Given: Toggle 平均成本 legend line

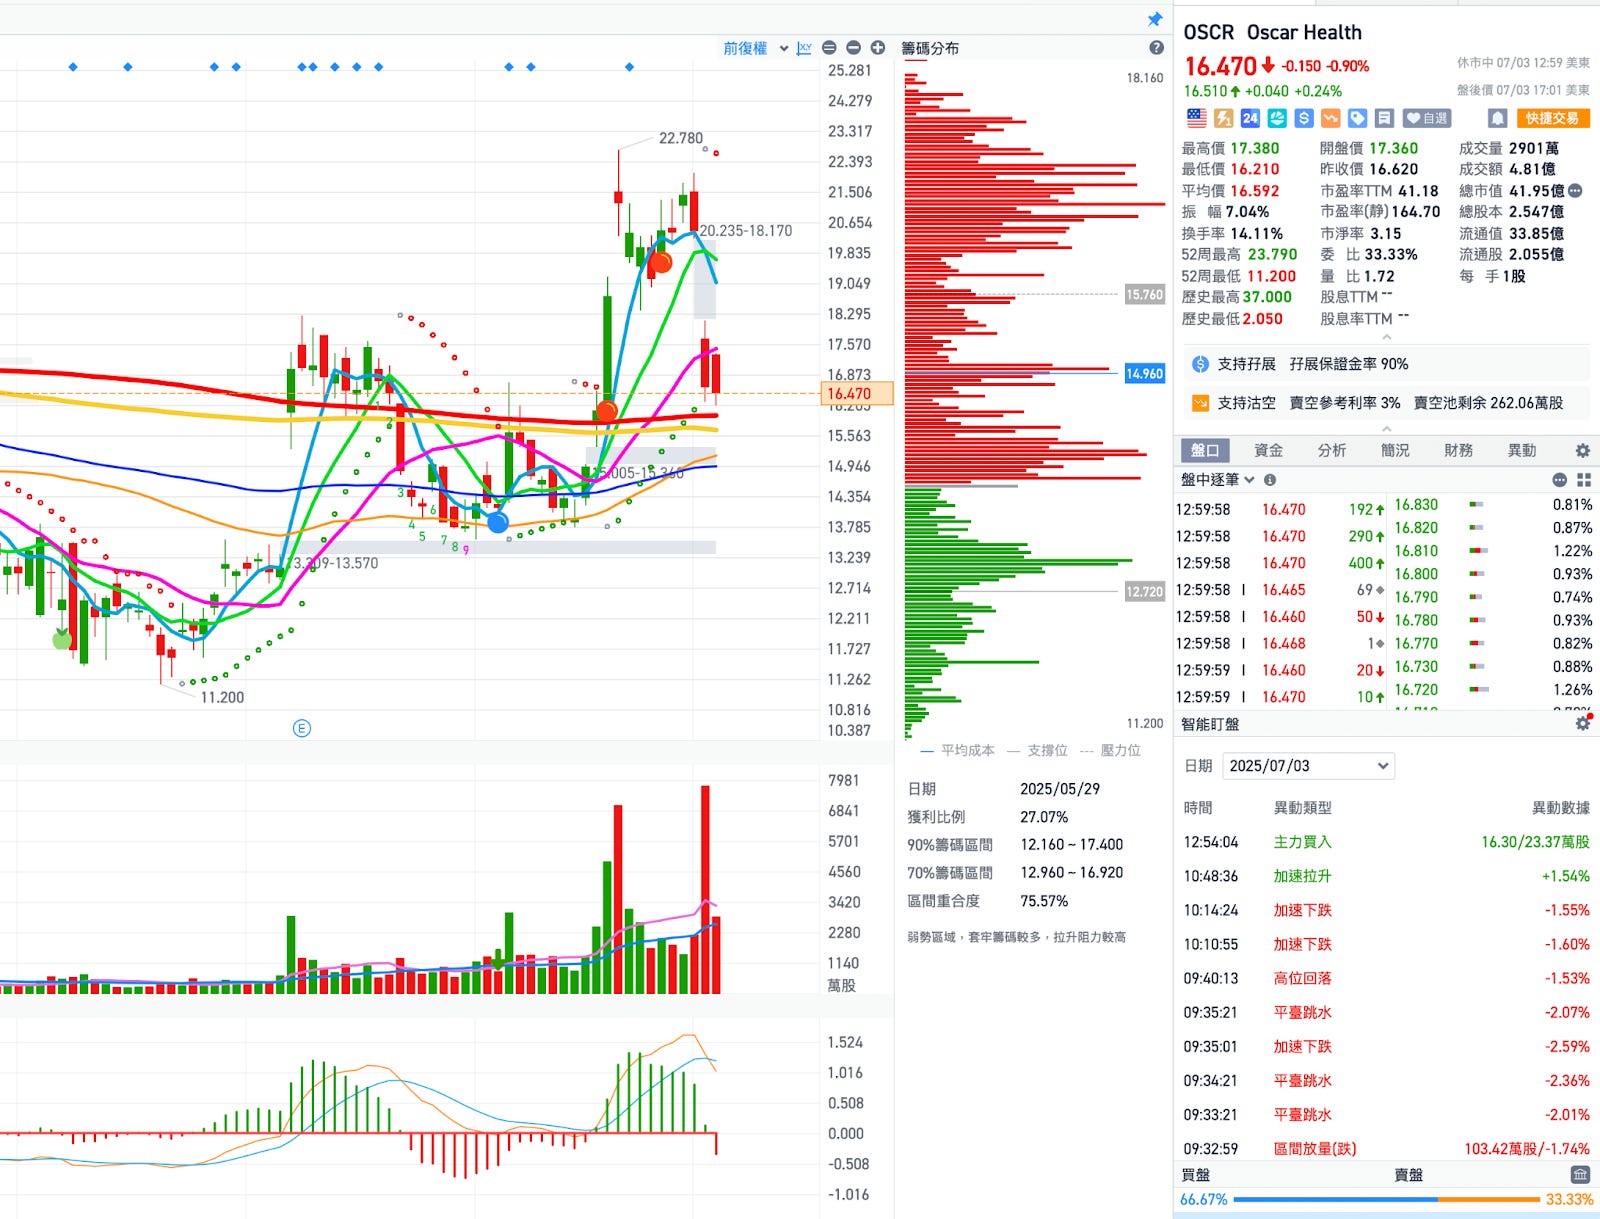Looking at the screenshot, I should [957, 750].
